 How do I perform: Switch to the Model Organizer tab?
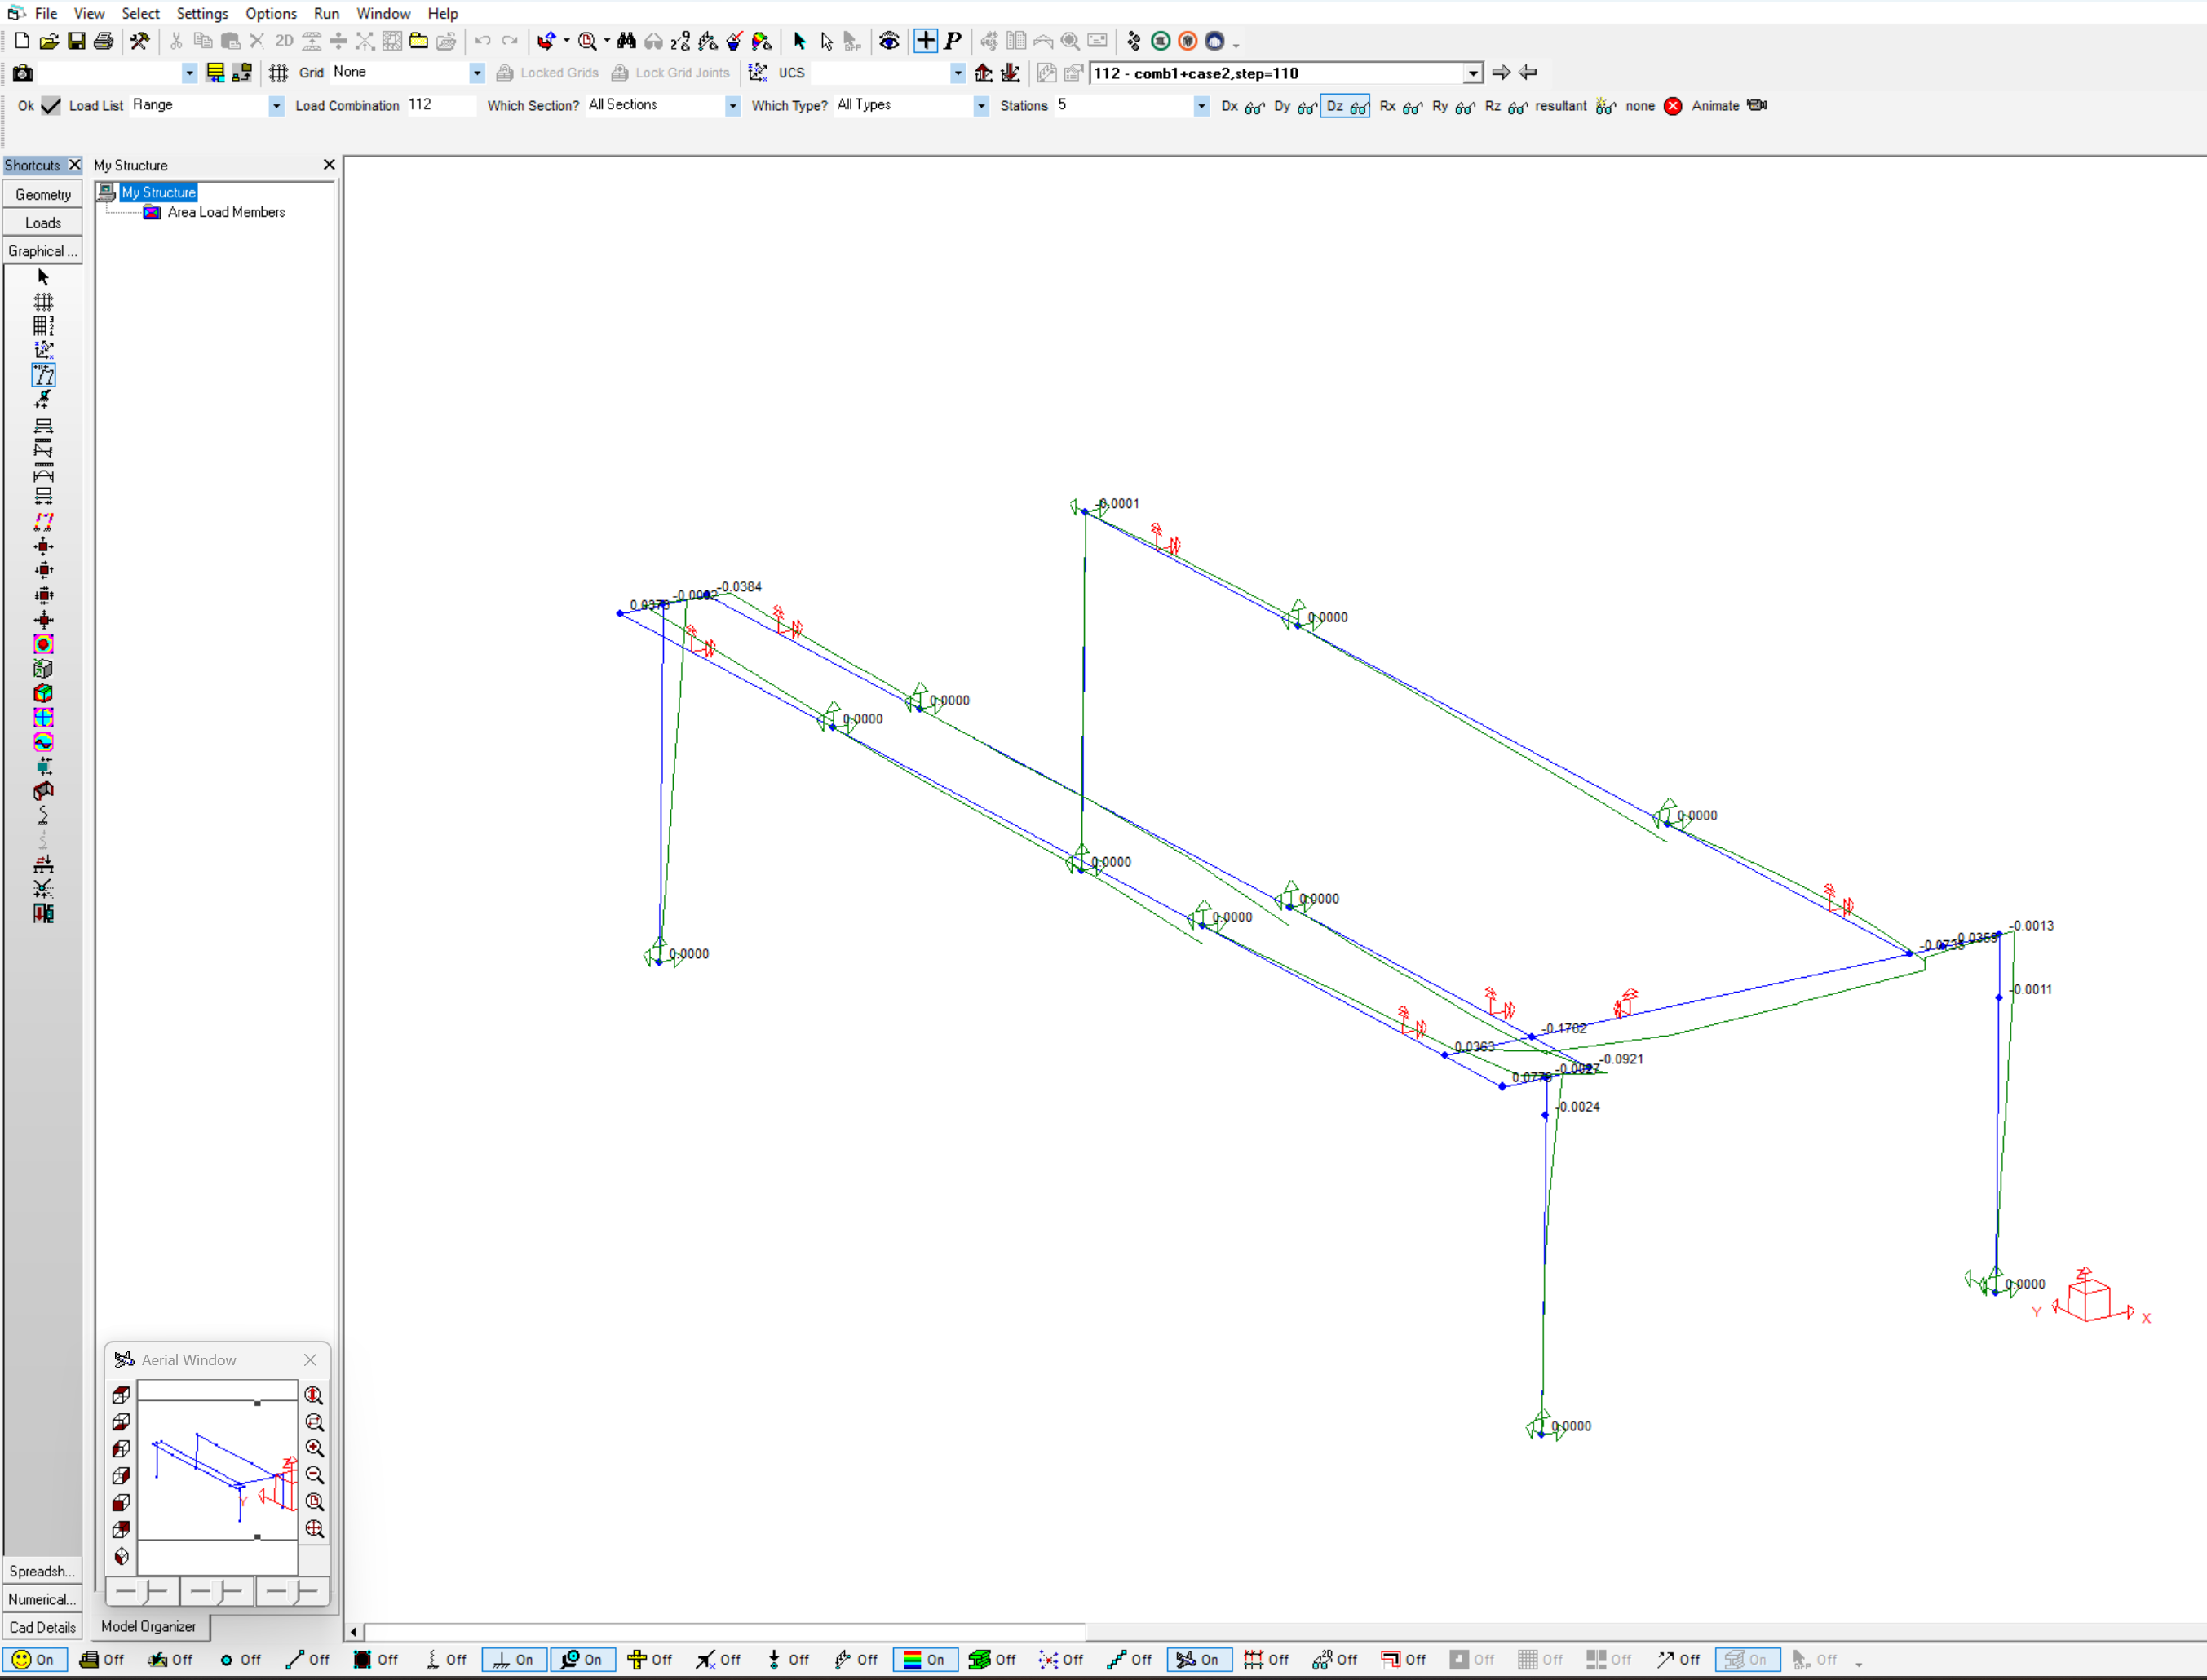click(x=148, y=1627)
